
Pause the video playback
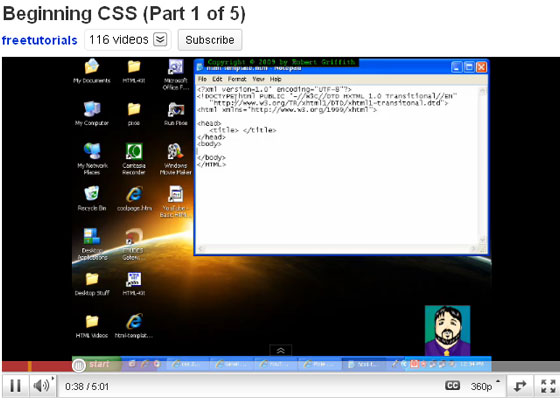pos(15,386)
